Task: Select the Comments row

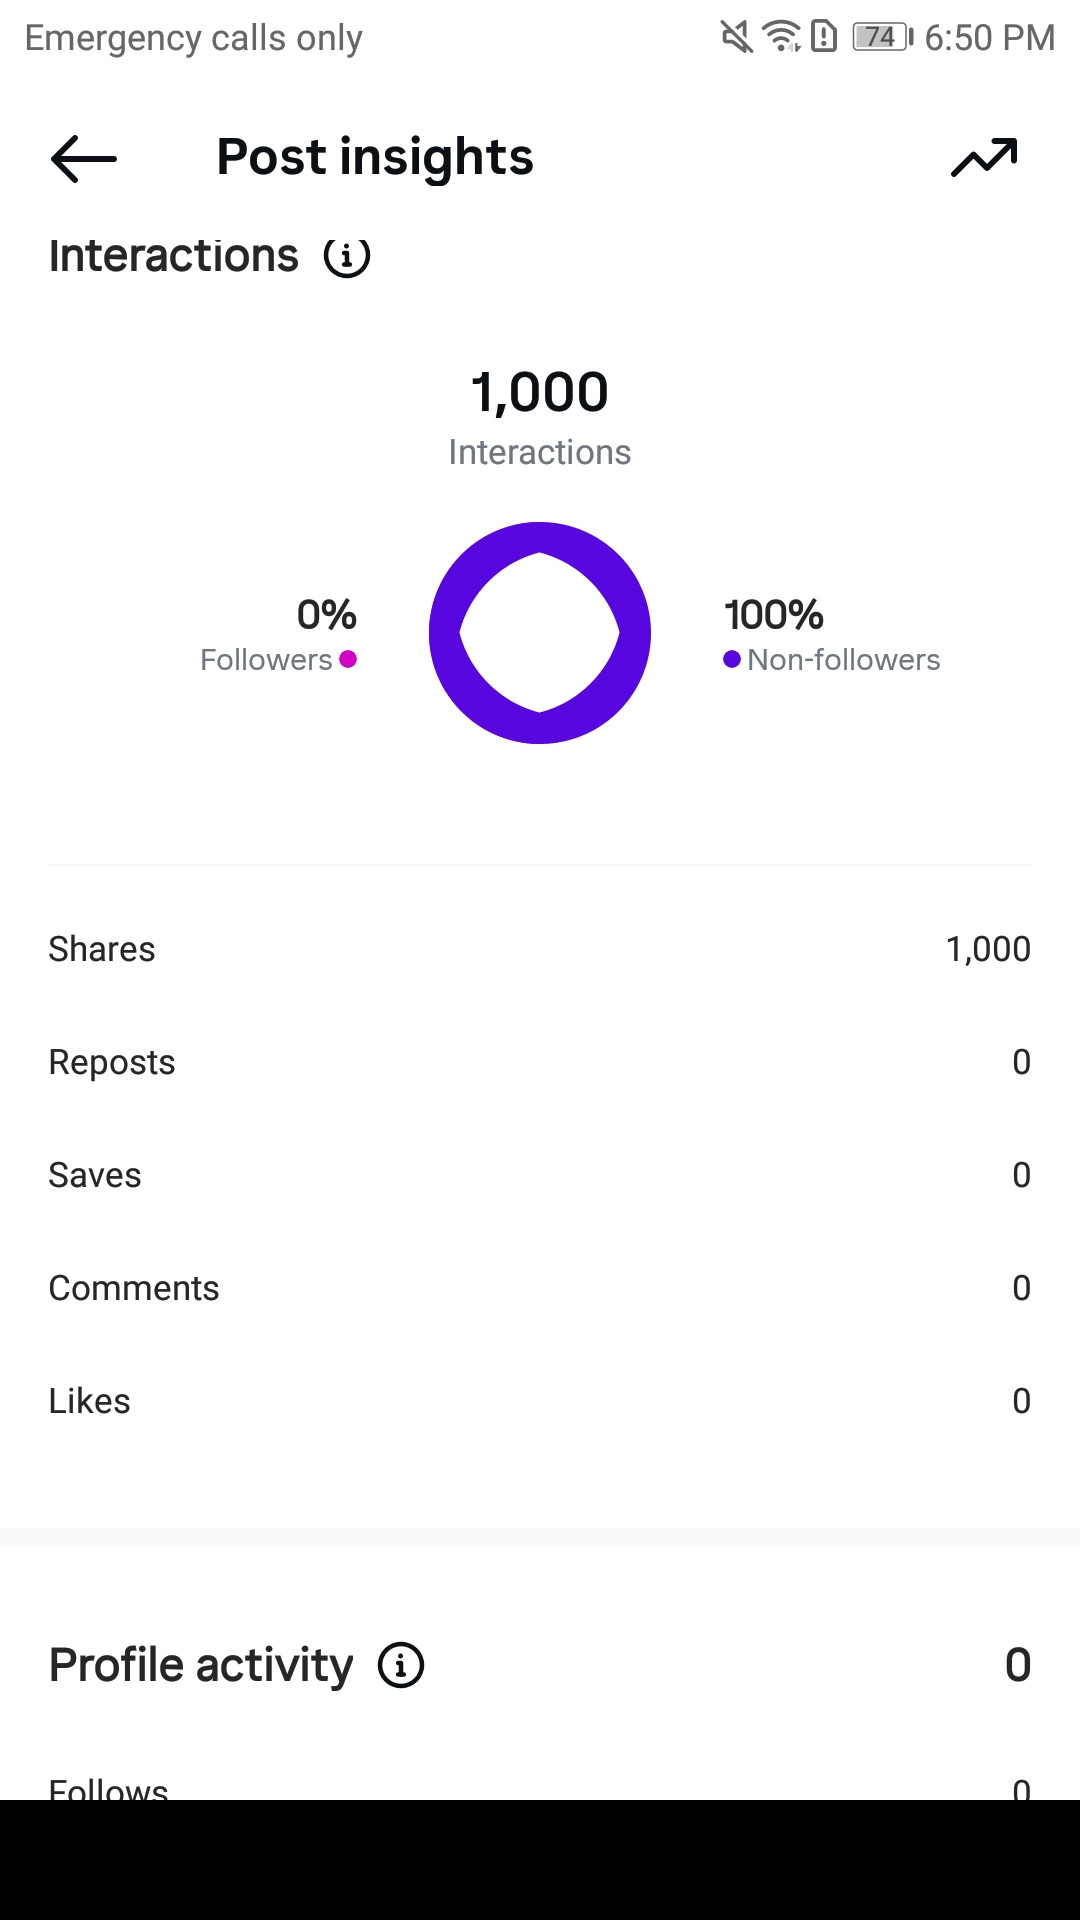Action: (x=540, y=1288)
